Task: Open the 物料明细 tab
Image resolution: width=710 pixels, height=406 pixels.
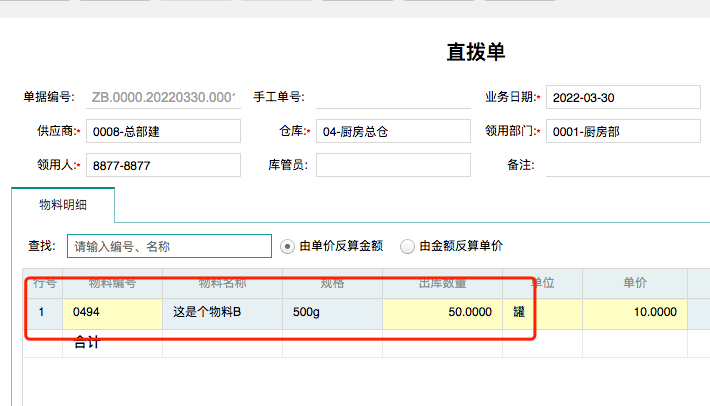Action: click(x=63, y=205)
